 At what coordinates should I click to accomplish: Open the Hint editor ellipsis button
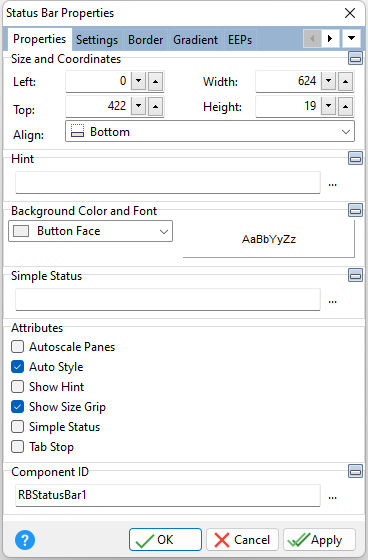pyautogui.click(x=333, y=184)
